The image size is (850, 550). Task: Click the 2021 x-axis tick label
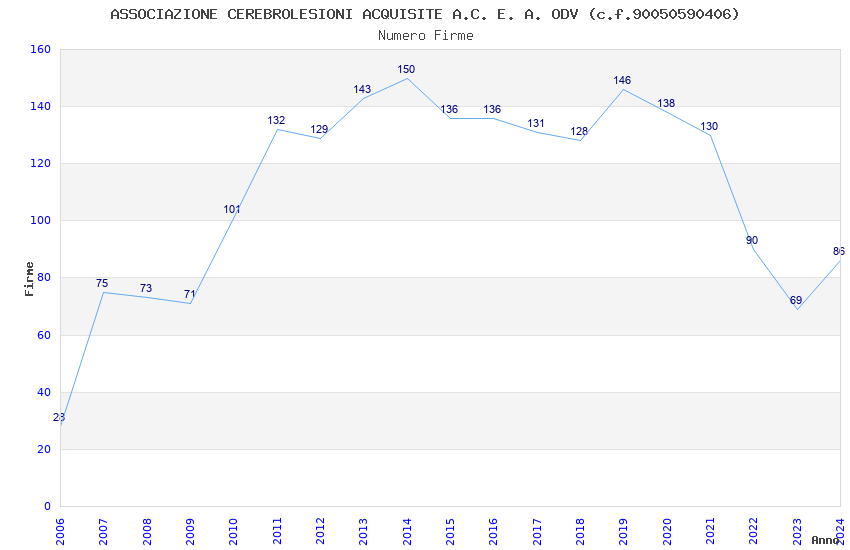tap(710, 532)
